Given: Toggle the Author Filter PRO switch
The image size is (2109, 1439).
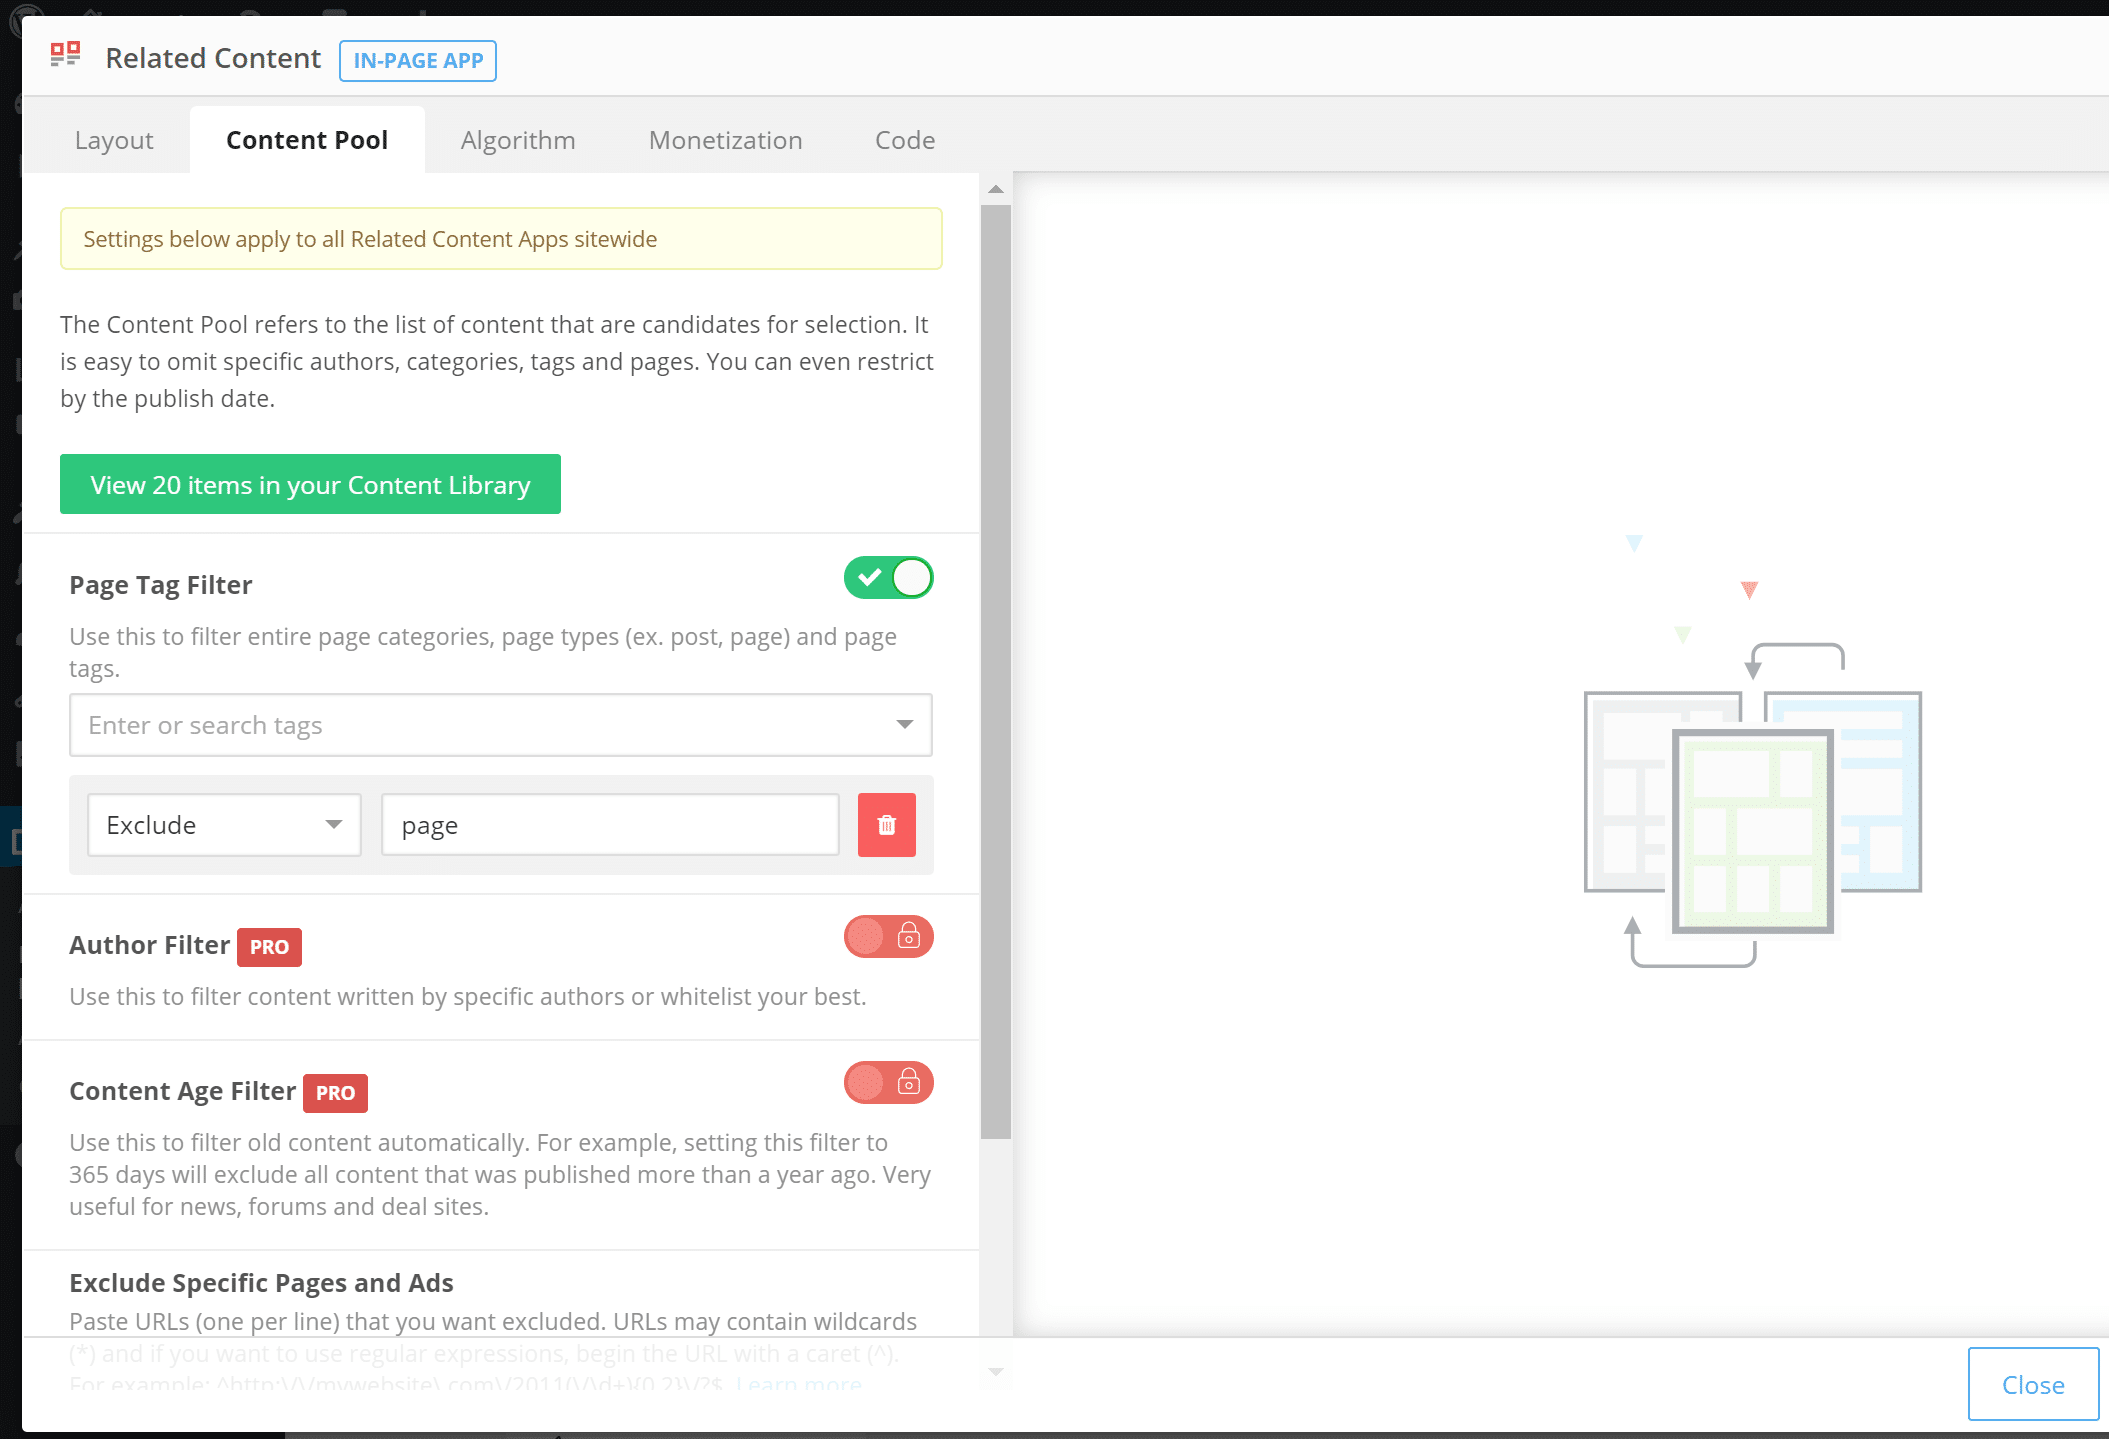Looking at the screenshot, I should [886, 936].
